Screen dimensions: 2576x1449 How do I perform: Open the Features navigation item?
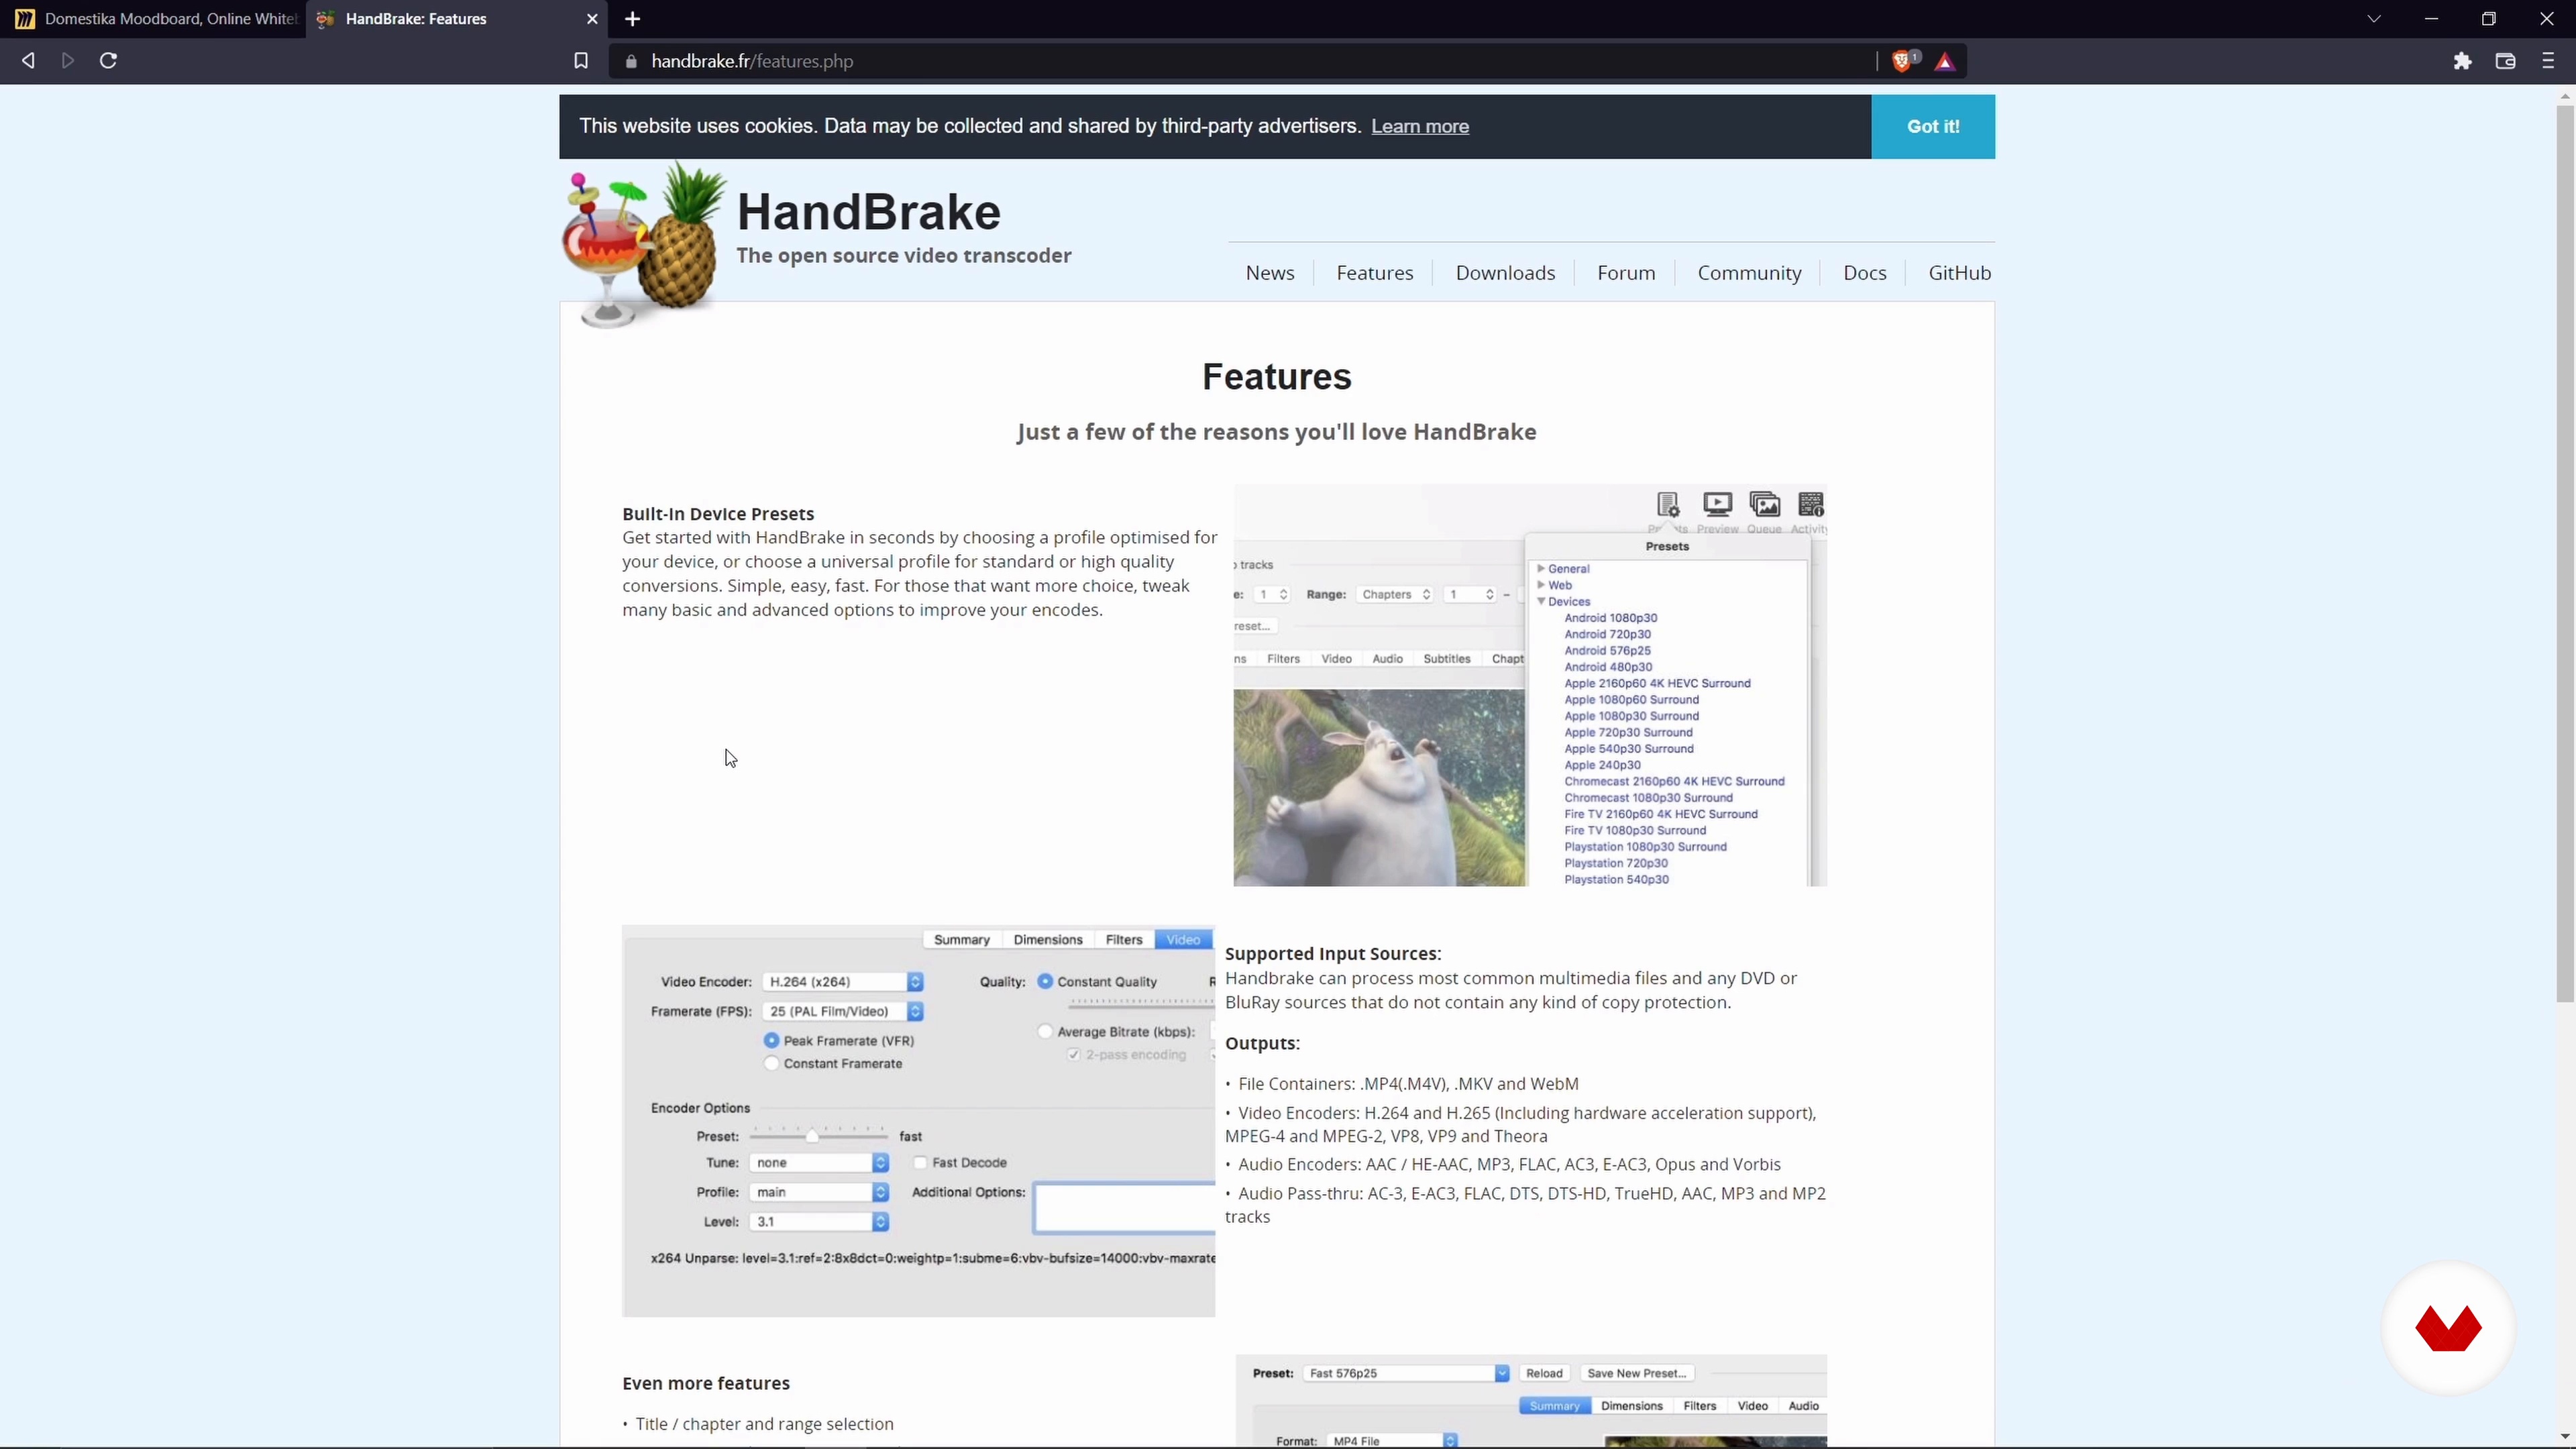(1375, 273)
